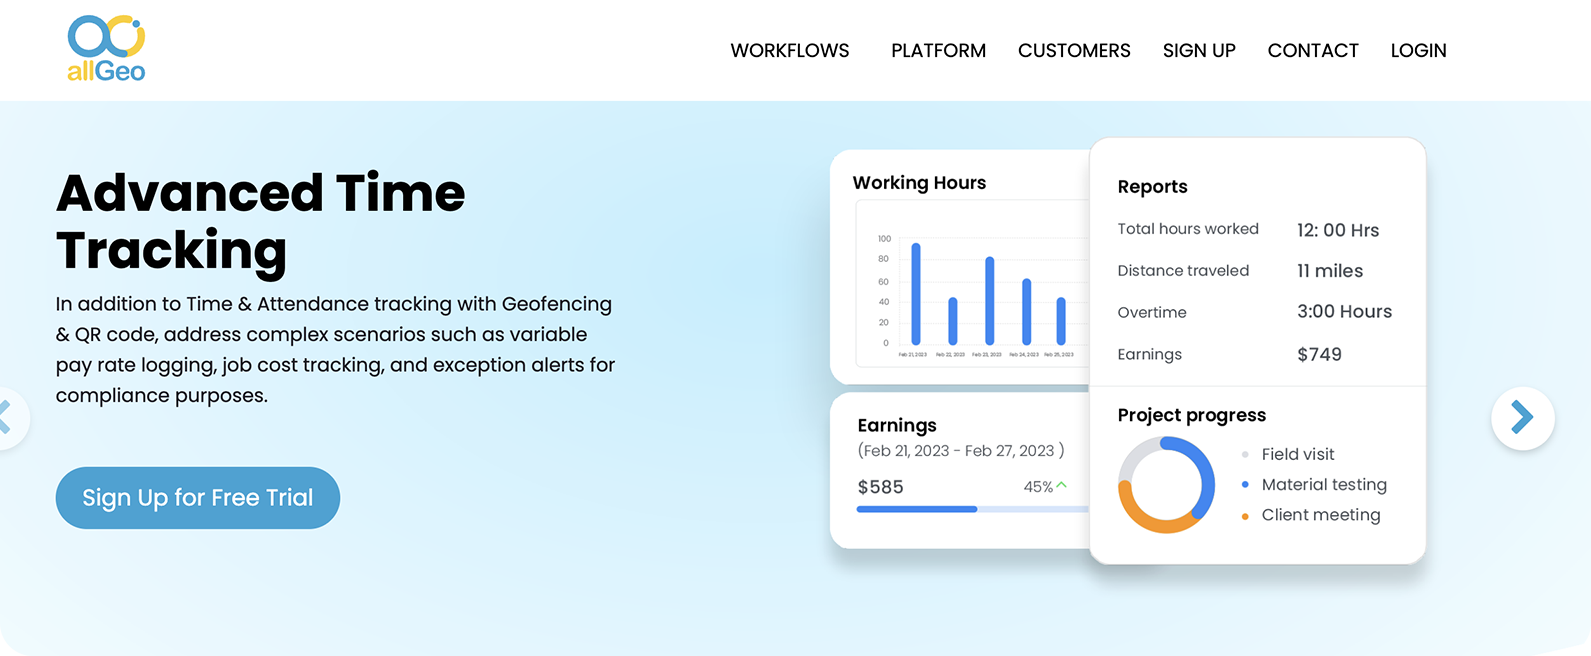Click the Project progress donut chart
This screenshot has height=656, width=1591.
[x=1166, y=485]
